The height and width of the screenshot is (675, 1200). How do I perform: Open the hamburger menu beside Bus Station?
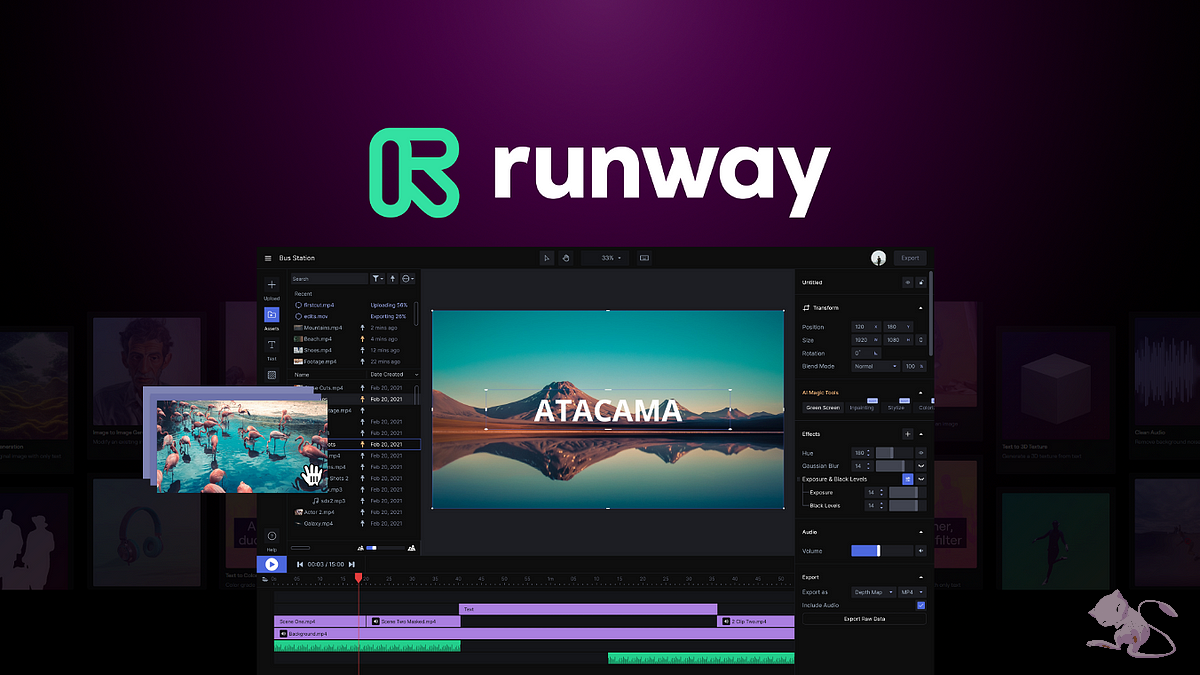coord(268,258)
